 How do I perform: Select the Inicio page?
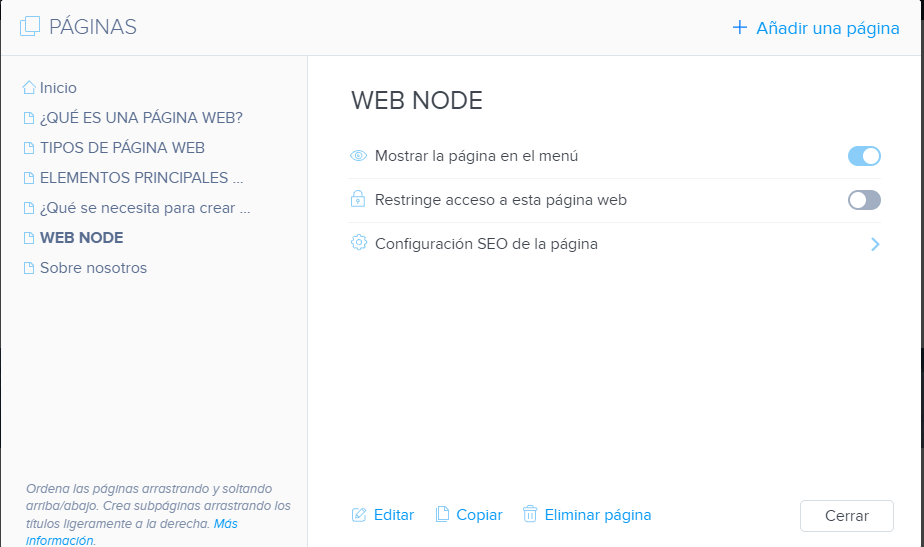click(58, 88)
